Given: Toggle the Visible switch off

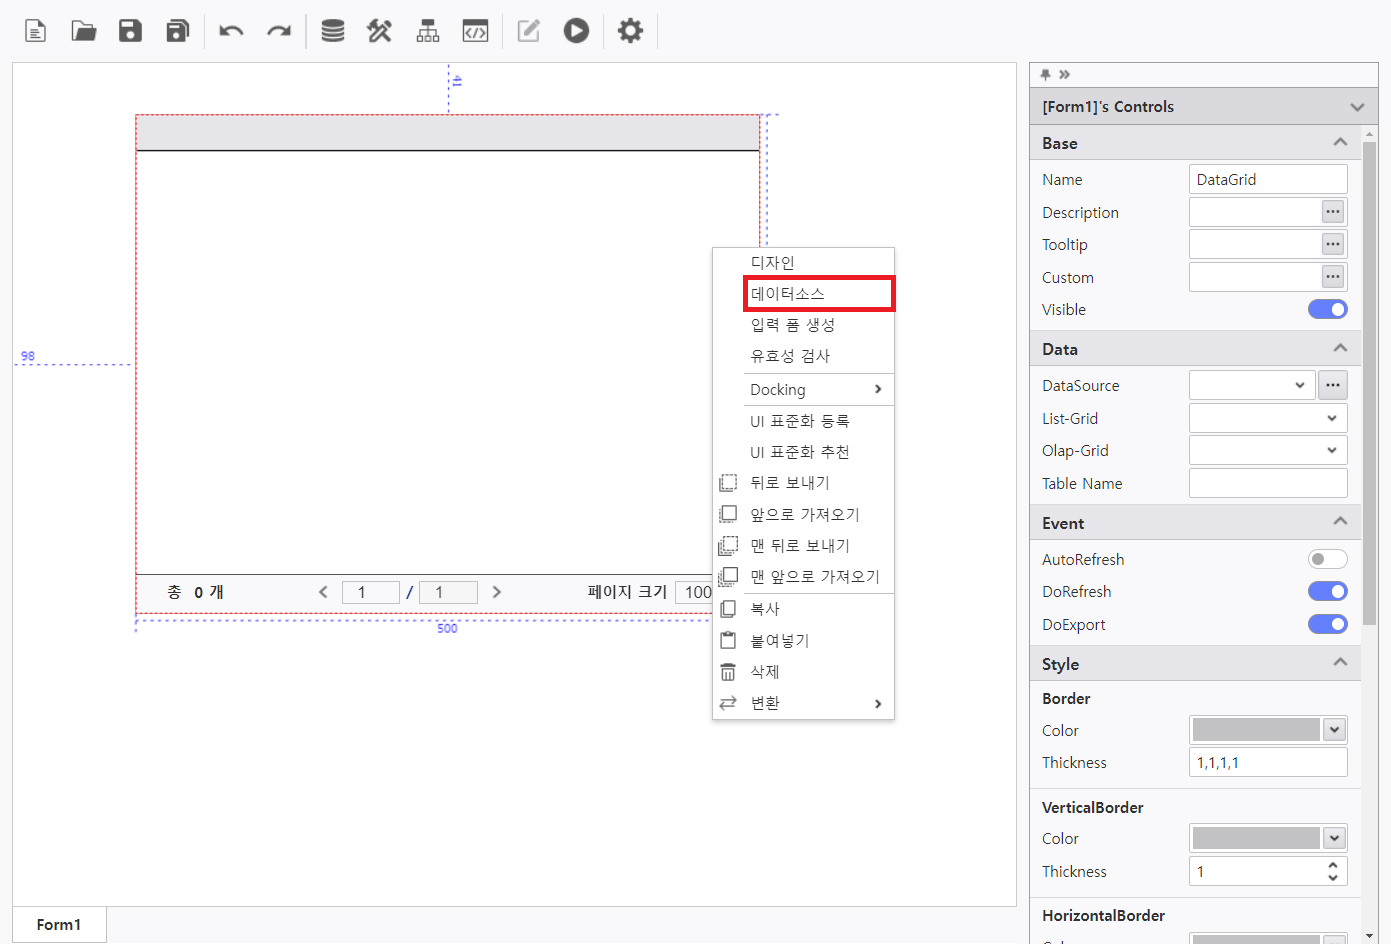Looking at the screenshot, I should 1327,310.
